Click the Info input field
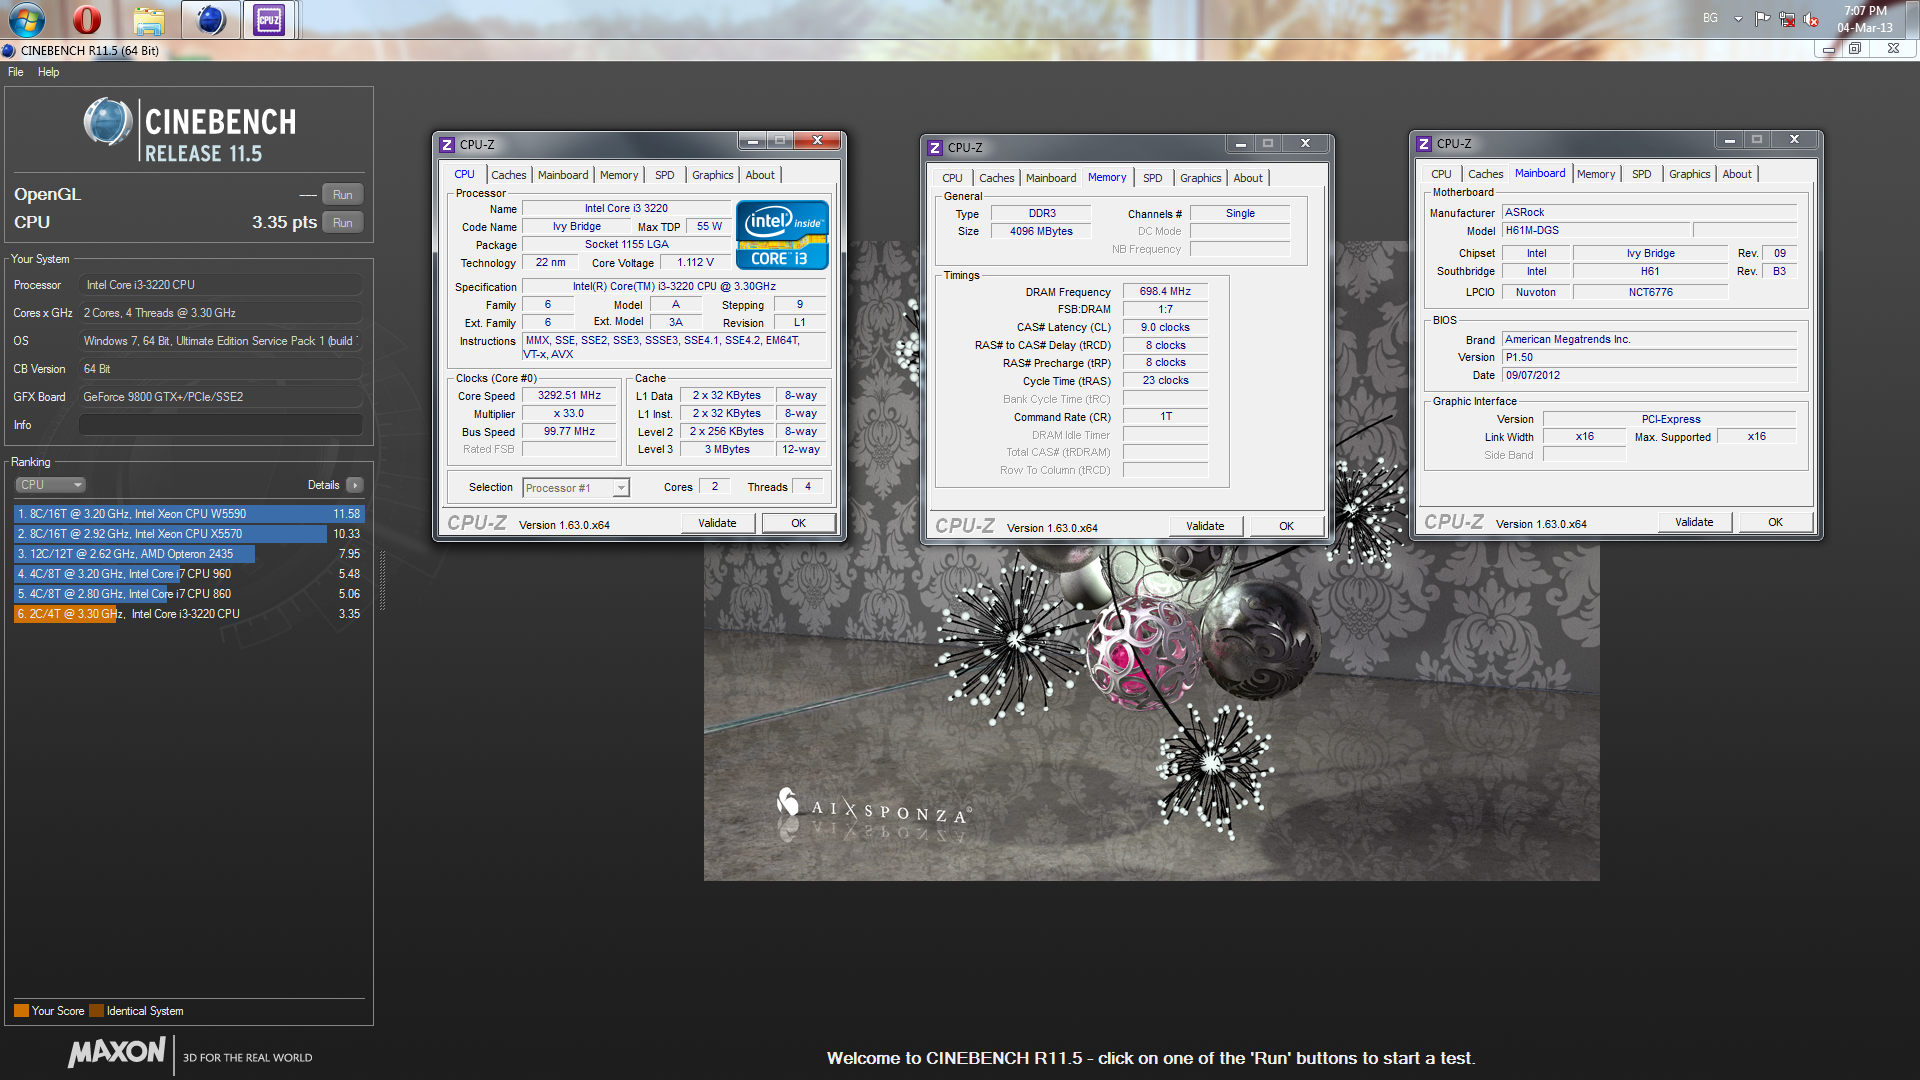1920x1080 pixels. 220,425
